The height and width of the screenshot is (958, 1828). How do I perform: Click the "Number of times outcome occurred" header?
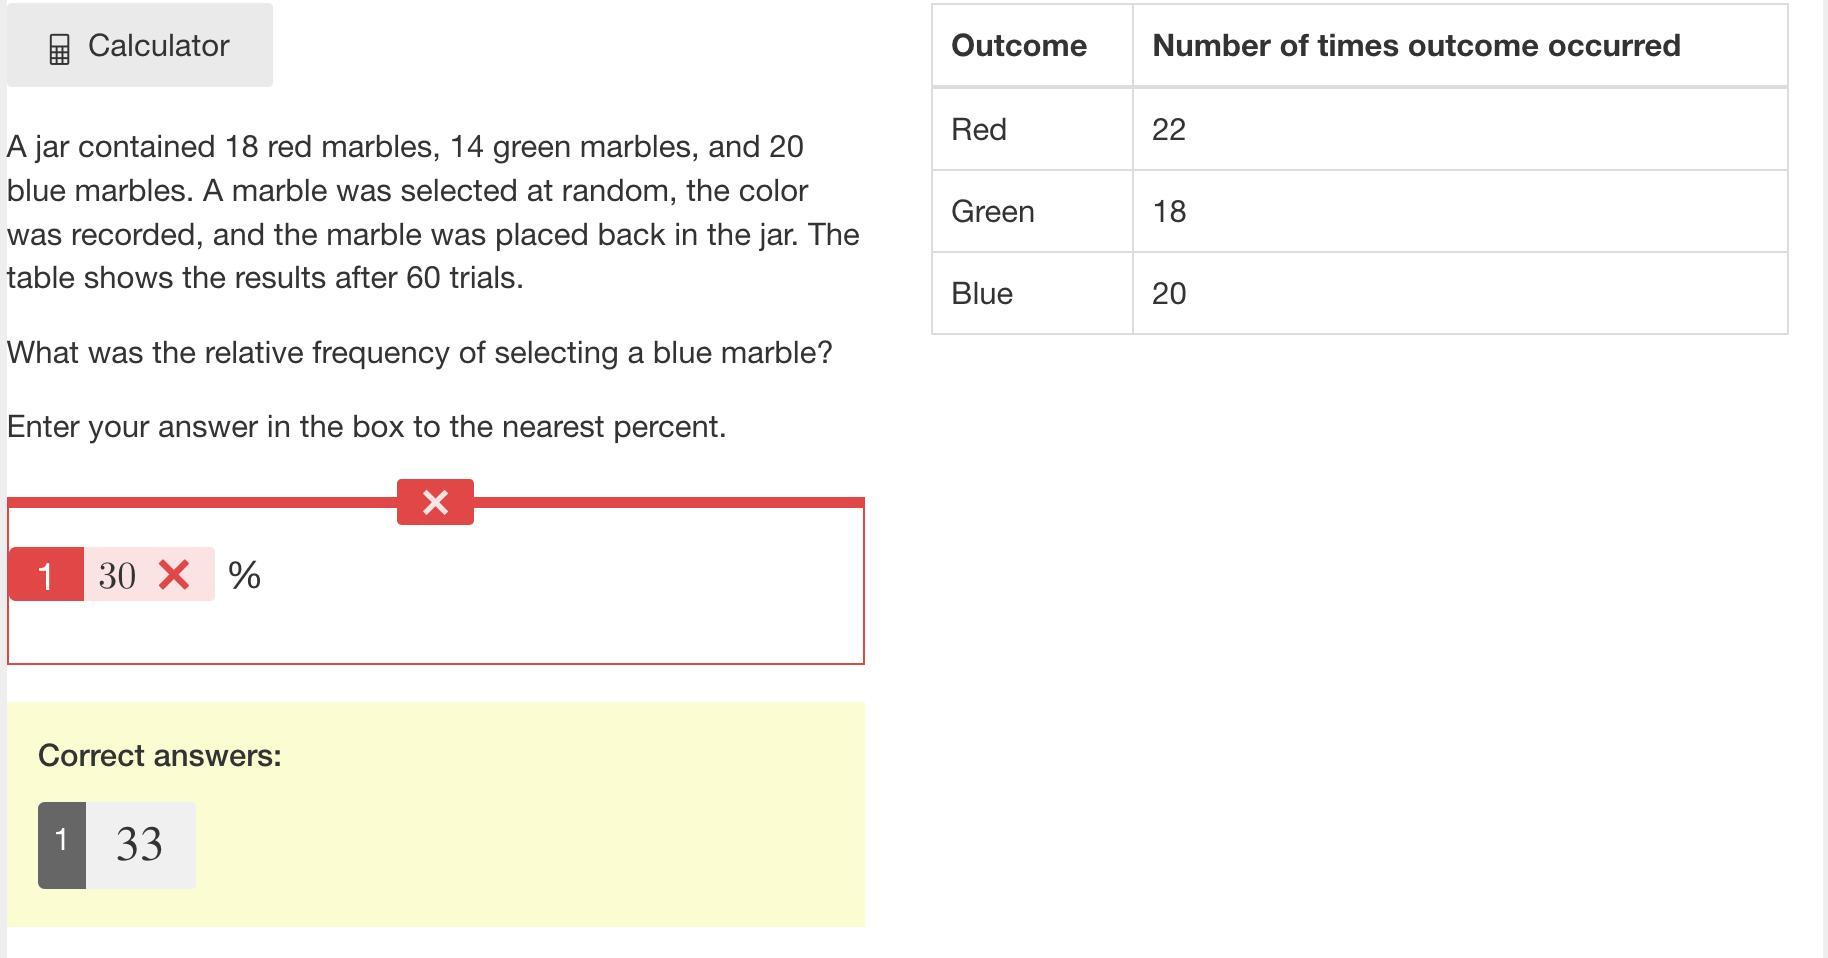1416,46
